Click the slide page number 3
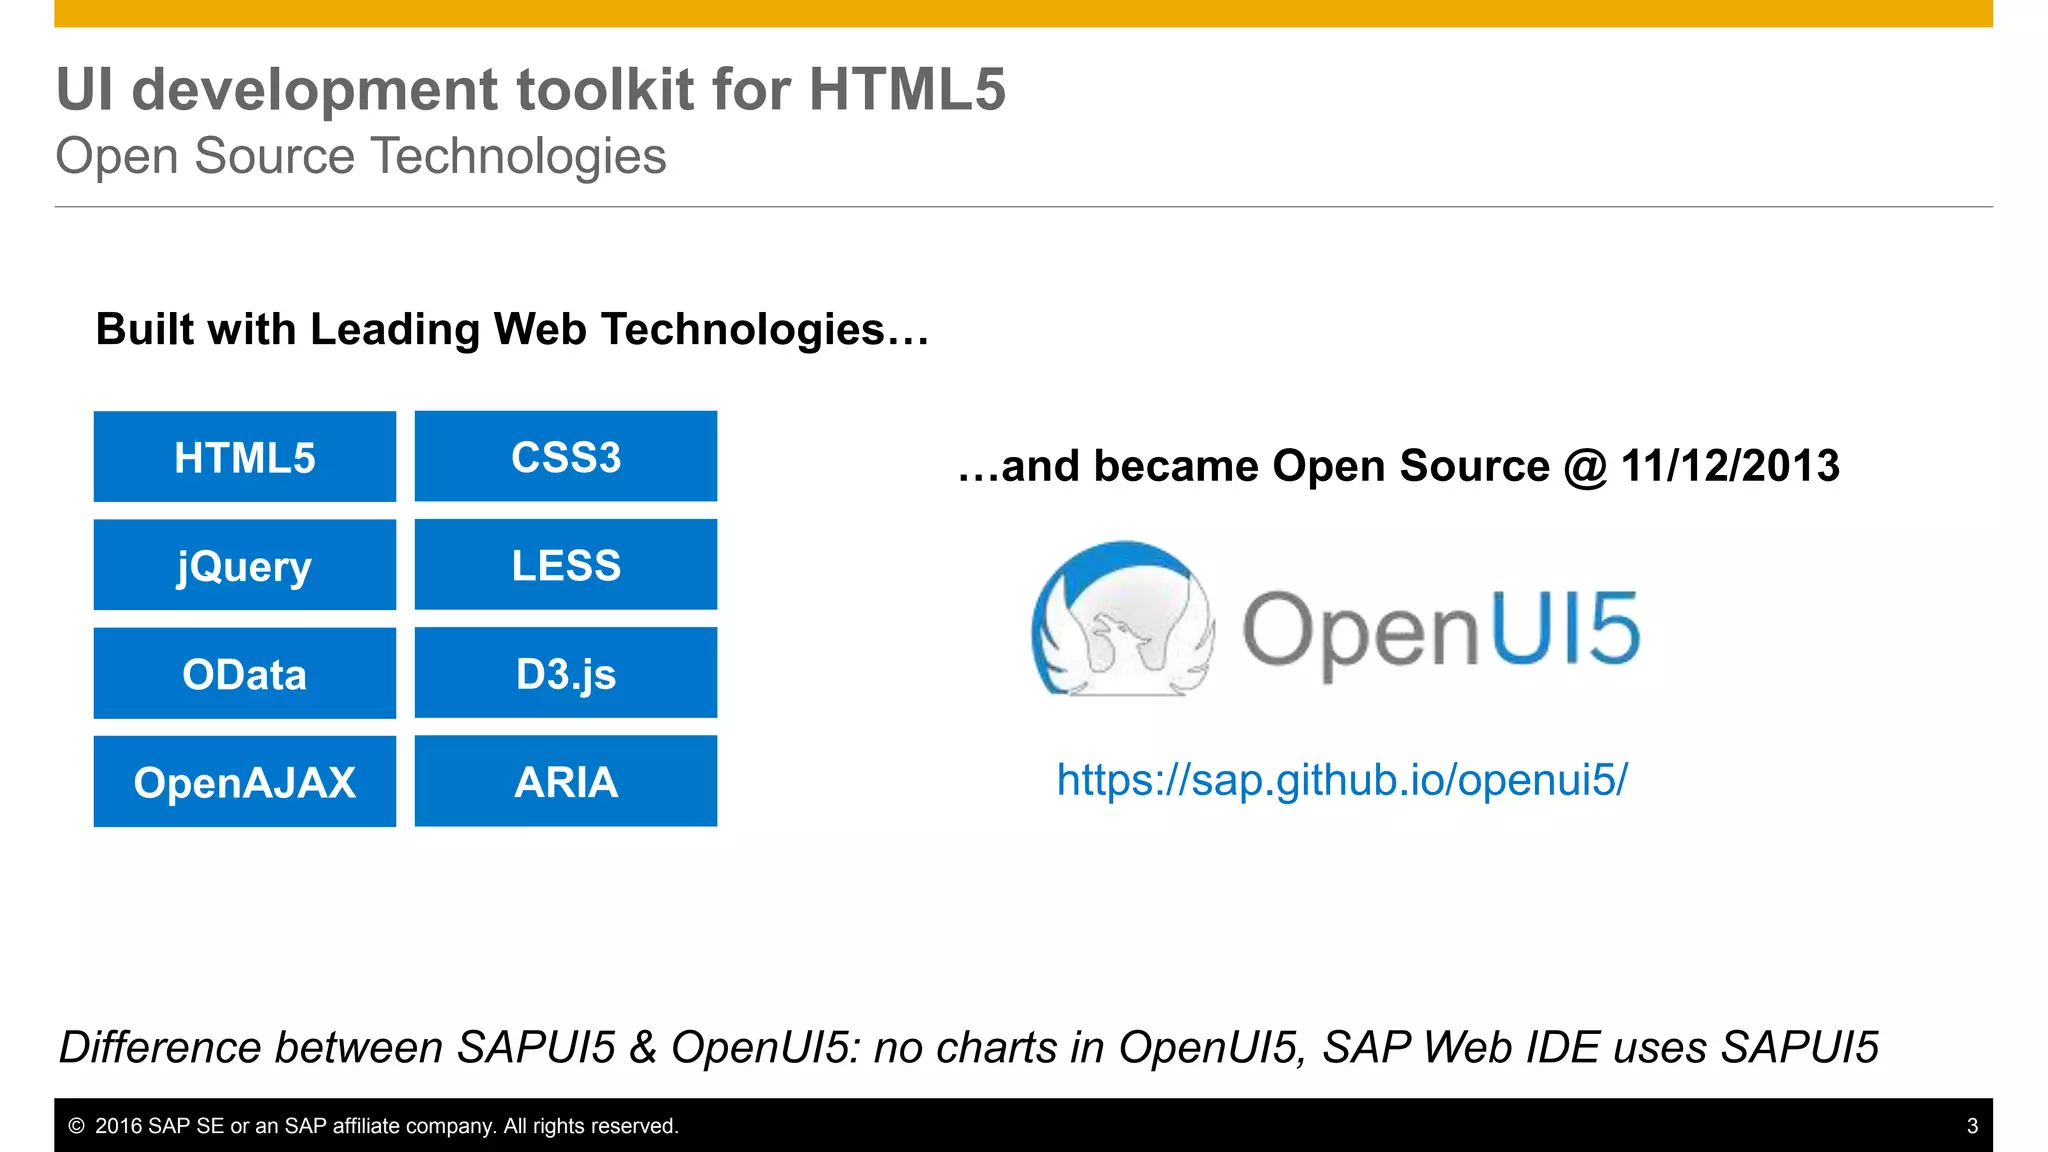Screen dimensions: 2048x1152 click(1972, 1126)
